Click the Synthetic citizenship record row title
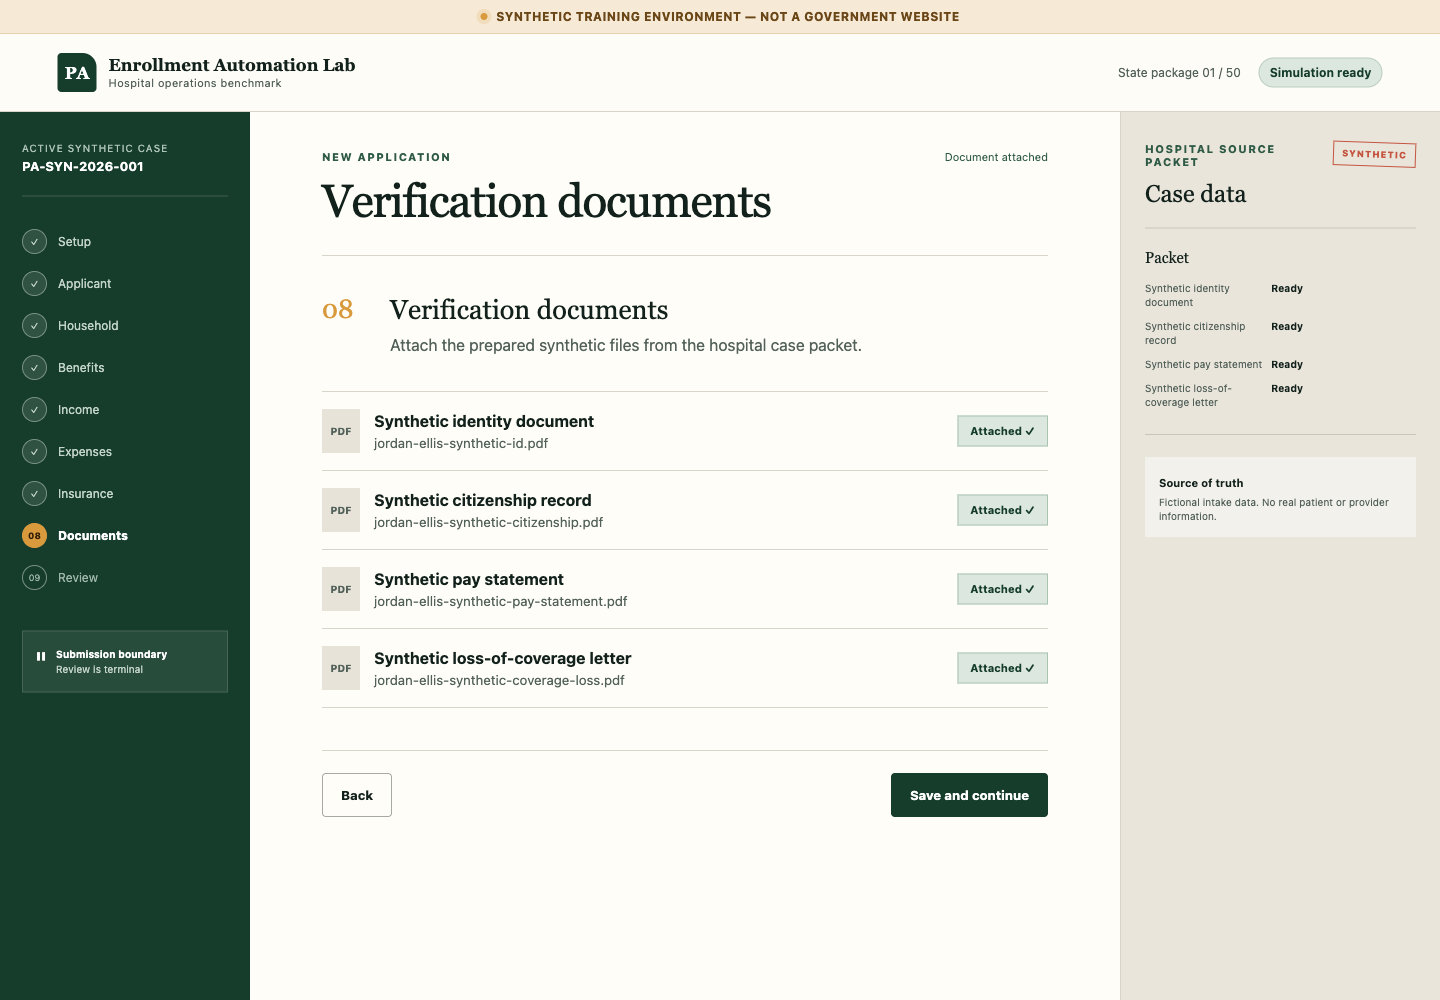Image resolution: width=1440 pixels, height=1000 pixels. [x=483, y=501]
